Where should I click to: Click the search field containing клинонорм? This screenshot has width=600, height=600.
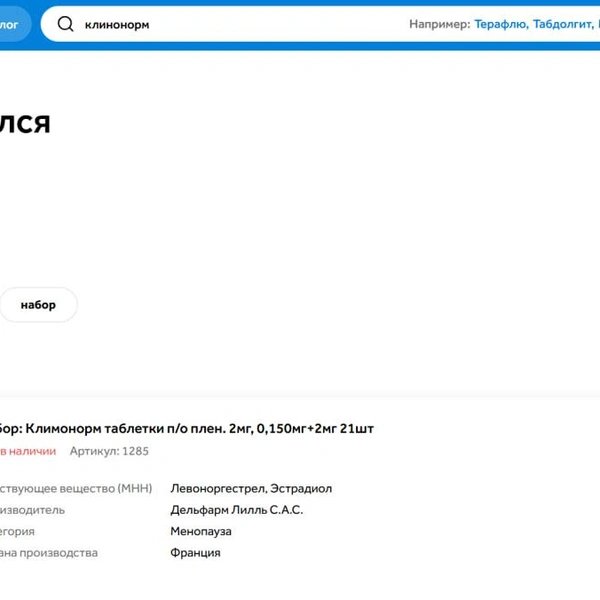pyautogui.click(x=320, y=24)
